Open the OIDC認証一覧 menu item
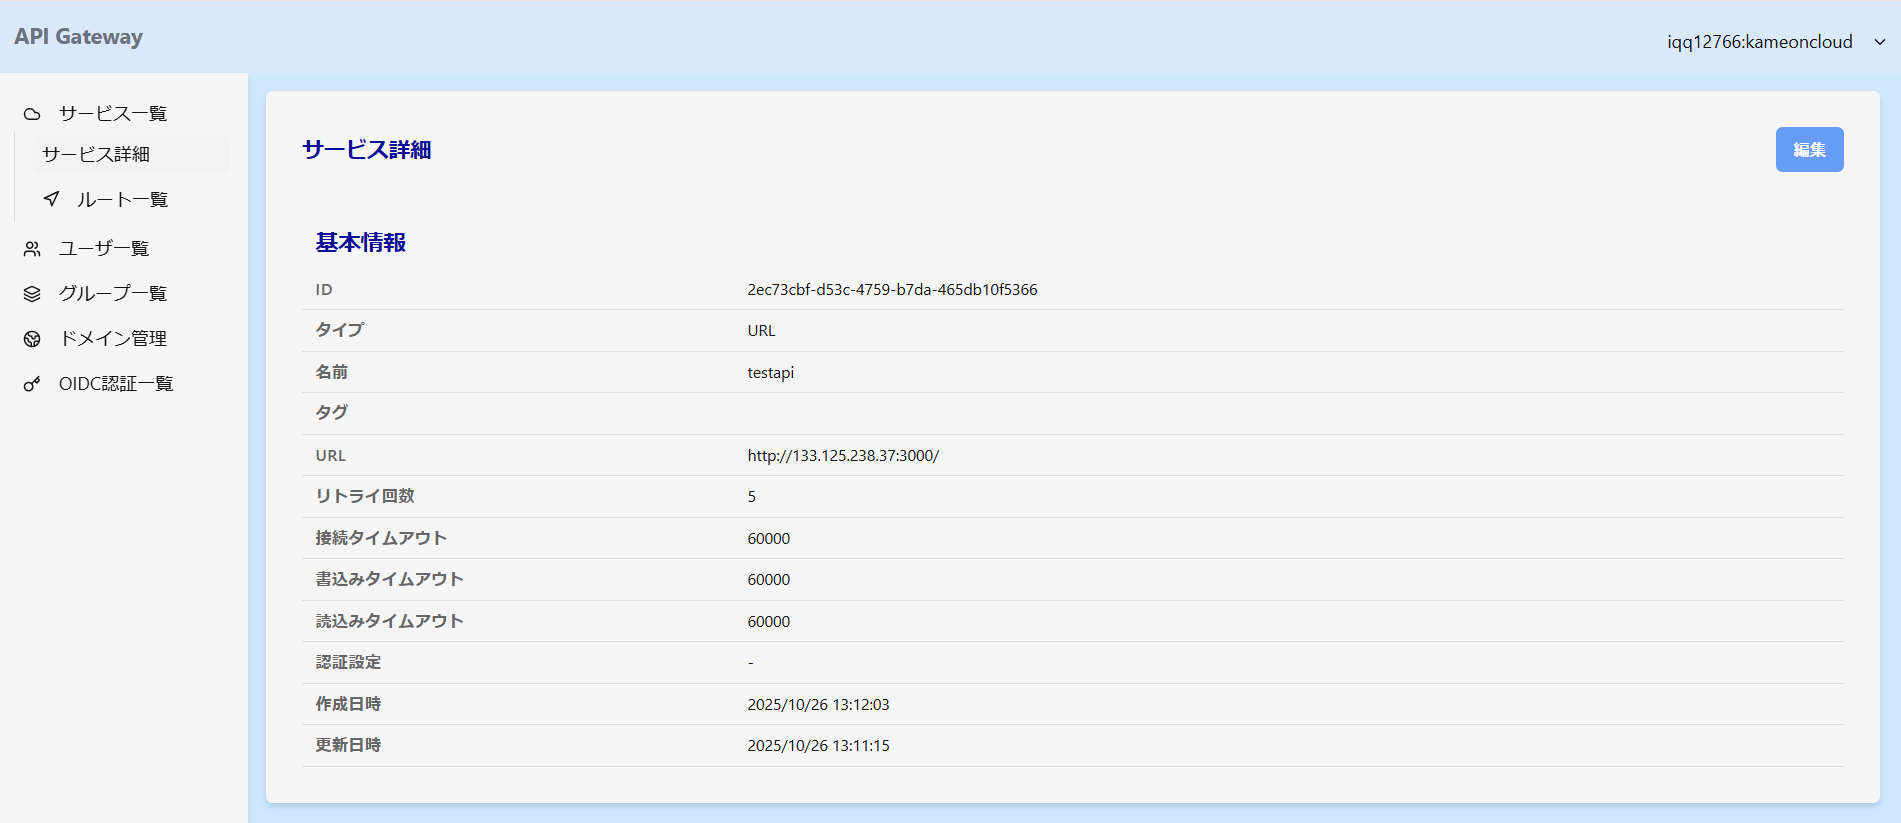Viewport: 1901px width, 823px height. (x=116, y=384)
